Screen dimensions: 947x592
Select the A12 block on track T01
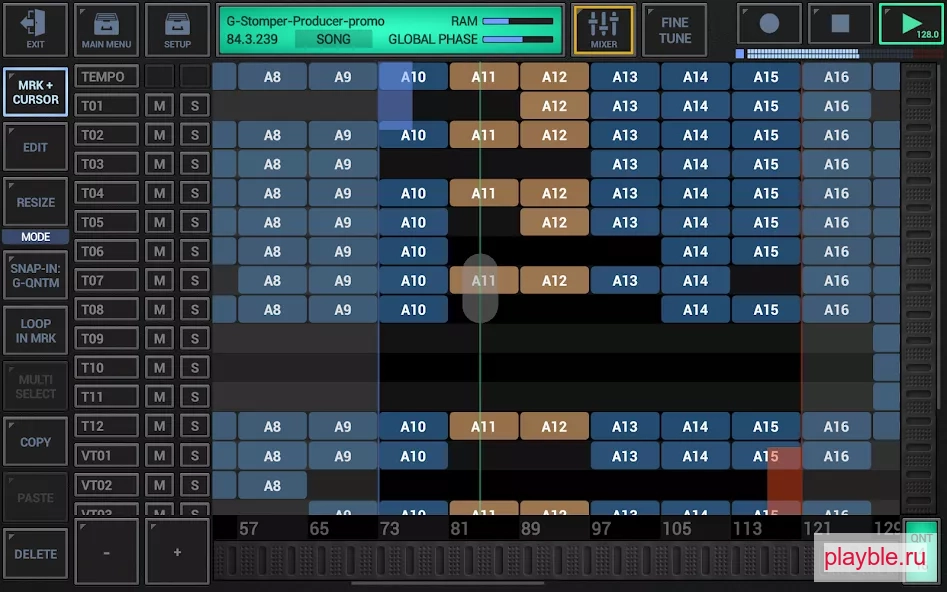tap(554, 106)
